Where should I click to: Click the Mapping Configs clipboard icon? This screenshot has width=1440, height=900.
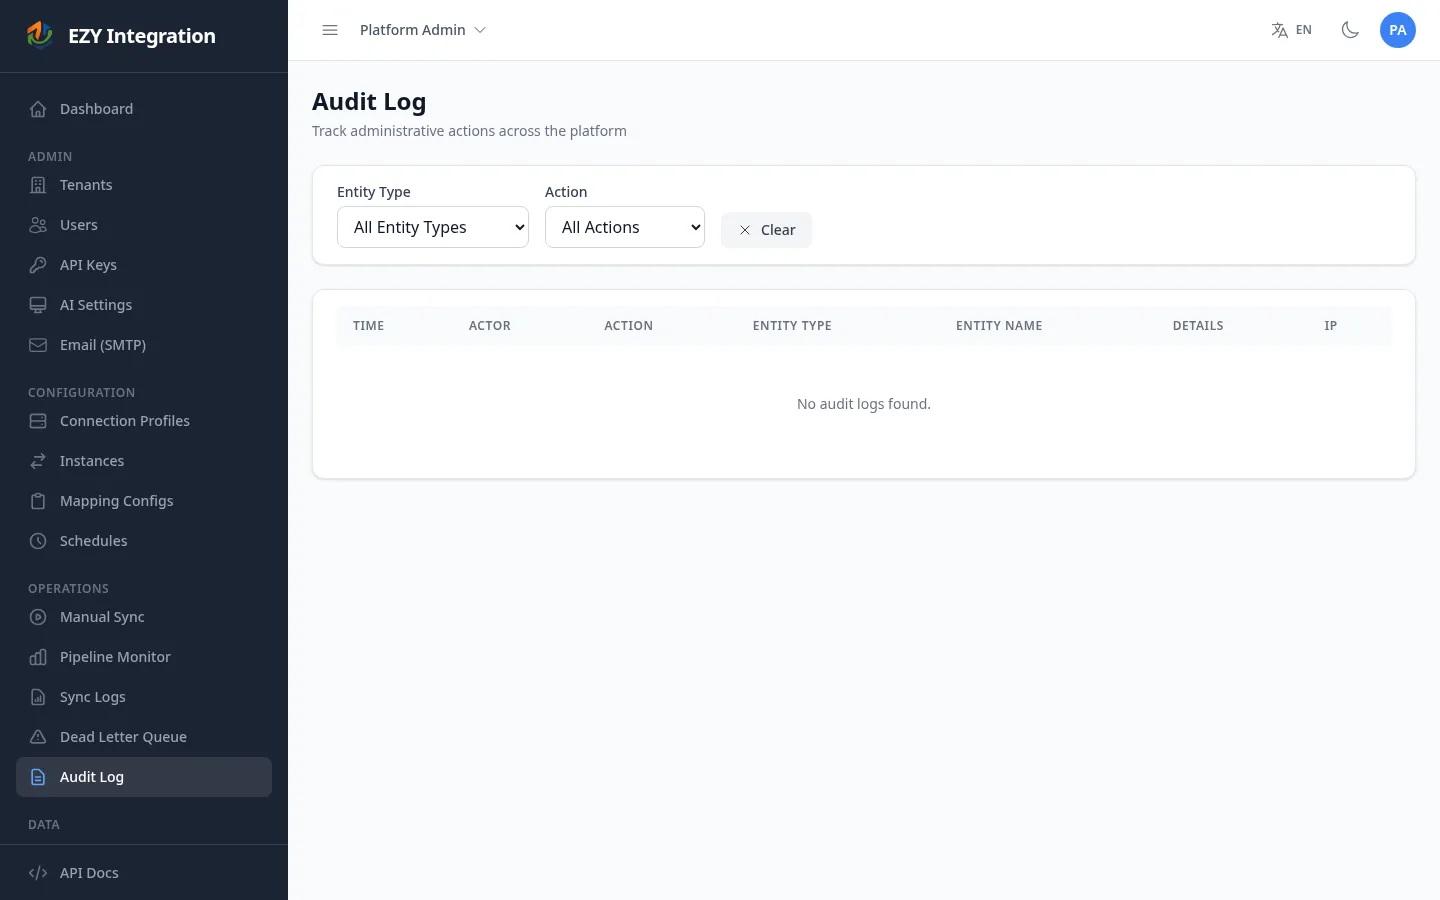(x=38, y=501)
